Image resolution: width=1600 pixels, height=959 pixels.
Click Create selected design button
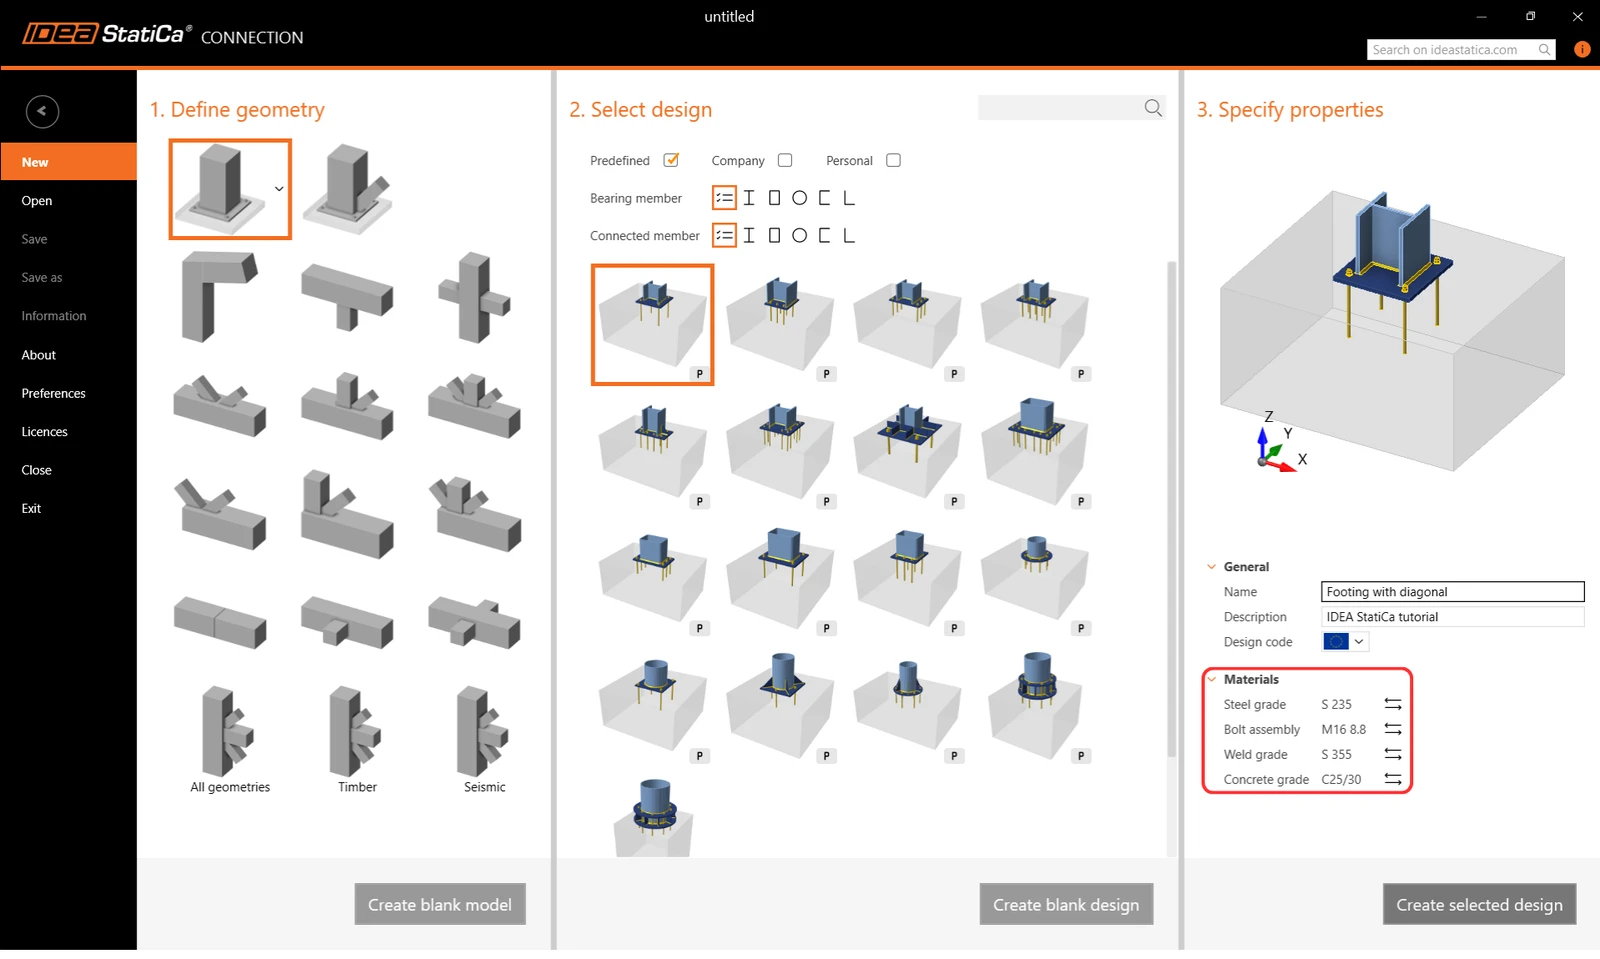(x=1479, y=904)
